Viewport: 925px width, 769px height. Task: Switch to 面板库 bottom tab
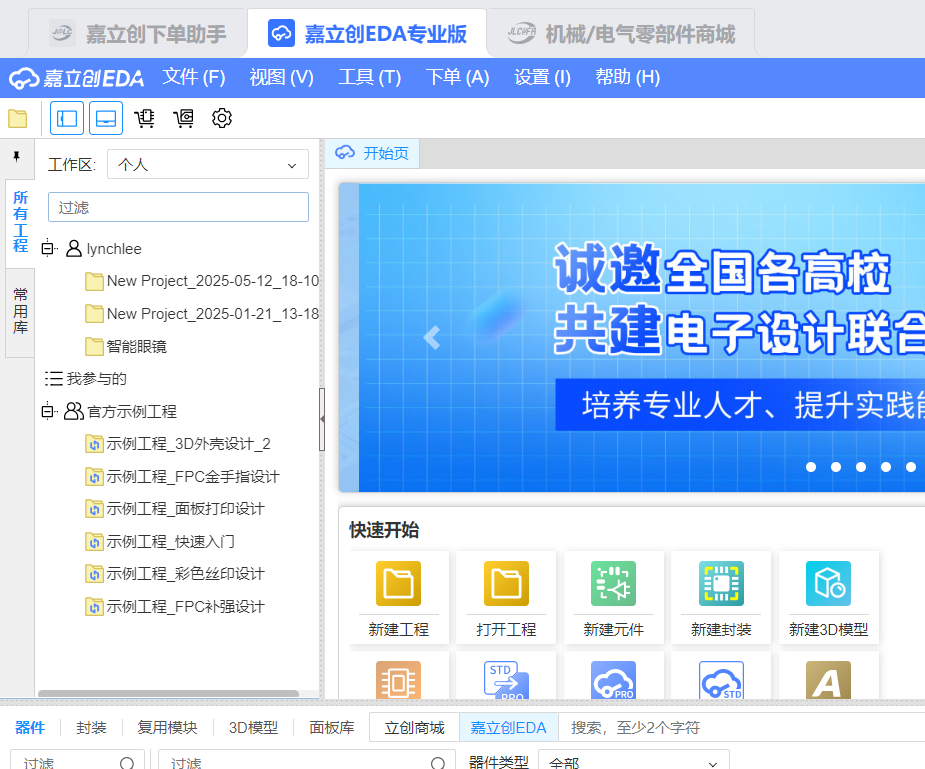332,728
